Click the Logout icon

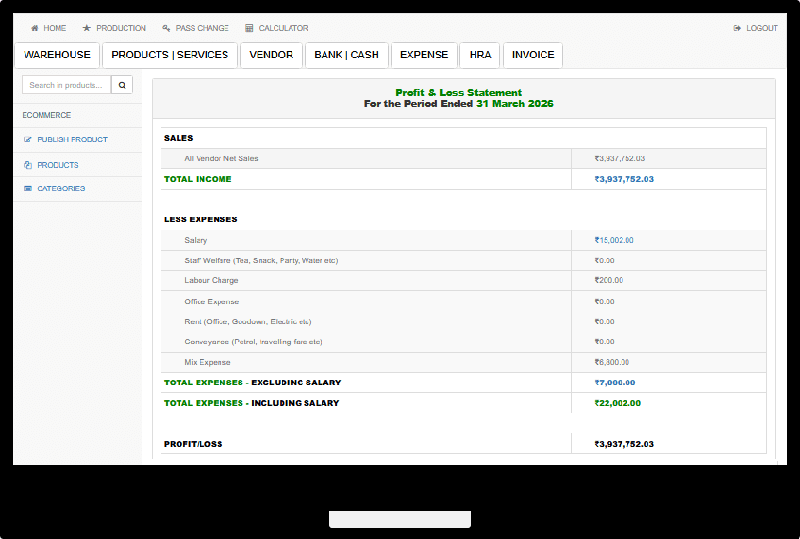coord(737,28)
